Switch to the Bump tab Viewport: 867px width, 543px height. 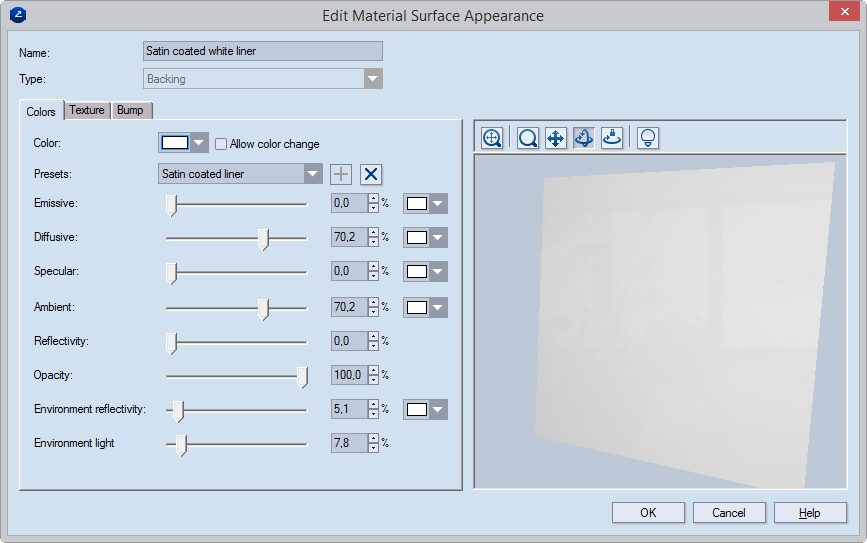[x=130, y=110]
